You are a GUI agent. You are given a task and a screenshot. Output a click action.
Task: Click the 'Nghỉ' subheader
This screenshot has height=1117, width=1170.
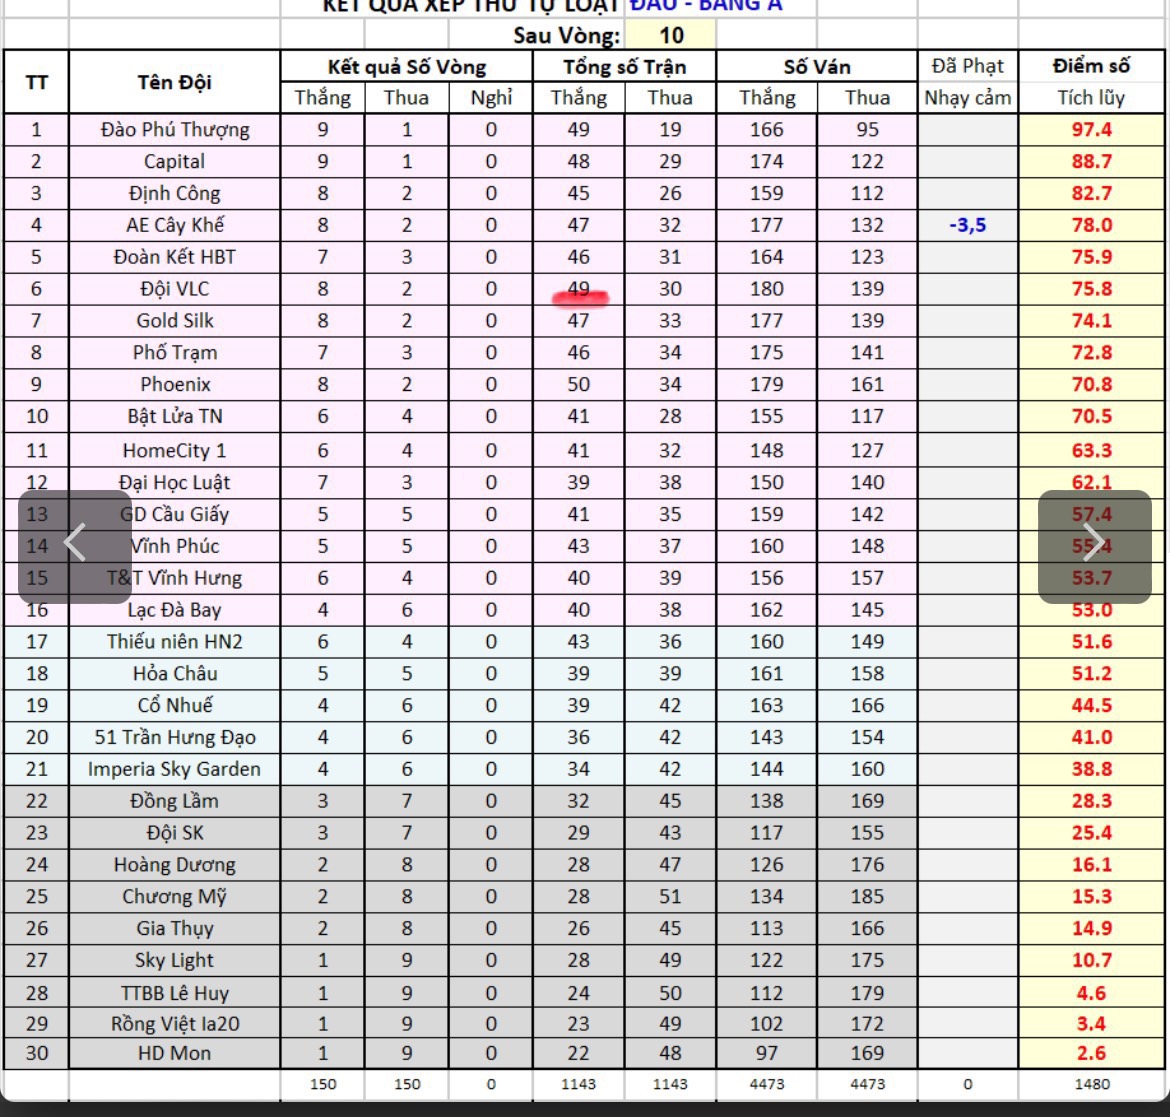tap(491, 98)
